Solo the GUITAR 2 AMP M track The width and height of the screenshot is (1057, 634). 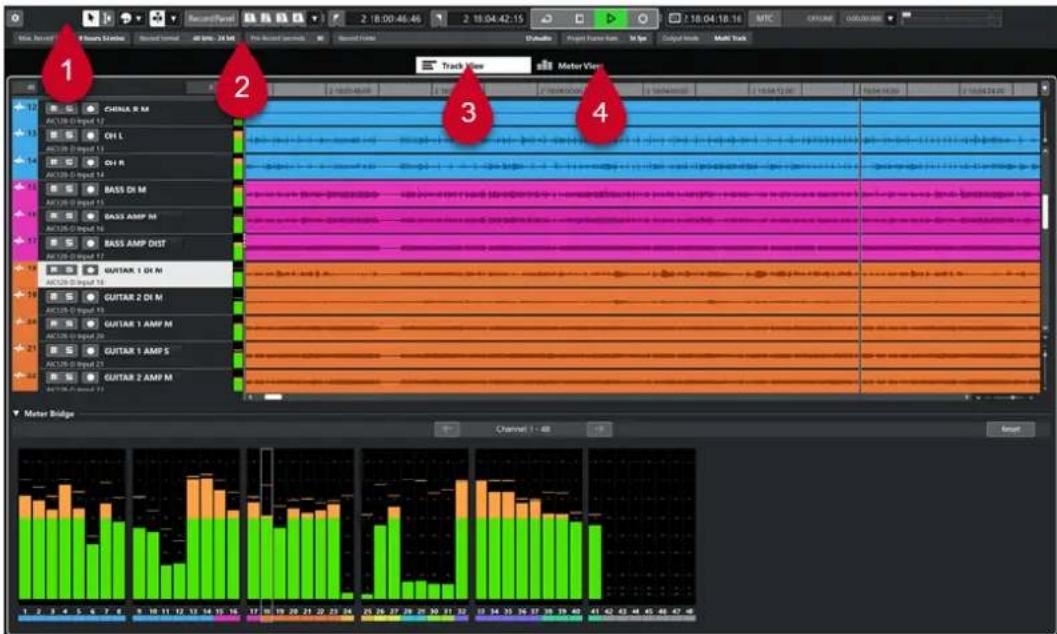[x=69, y=377]
